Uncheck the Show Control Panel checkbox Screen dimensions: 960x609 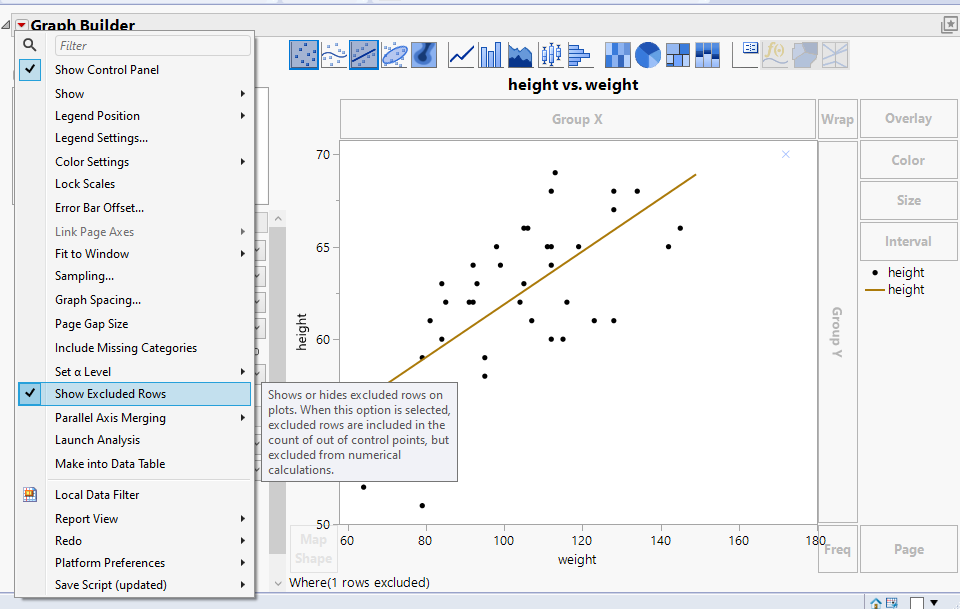28,69
